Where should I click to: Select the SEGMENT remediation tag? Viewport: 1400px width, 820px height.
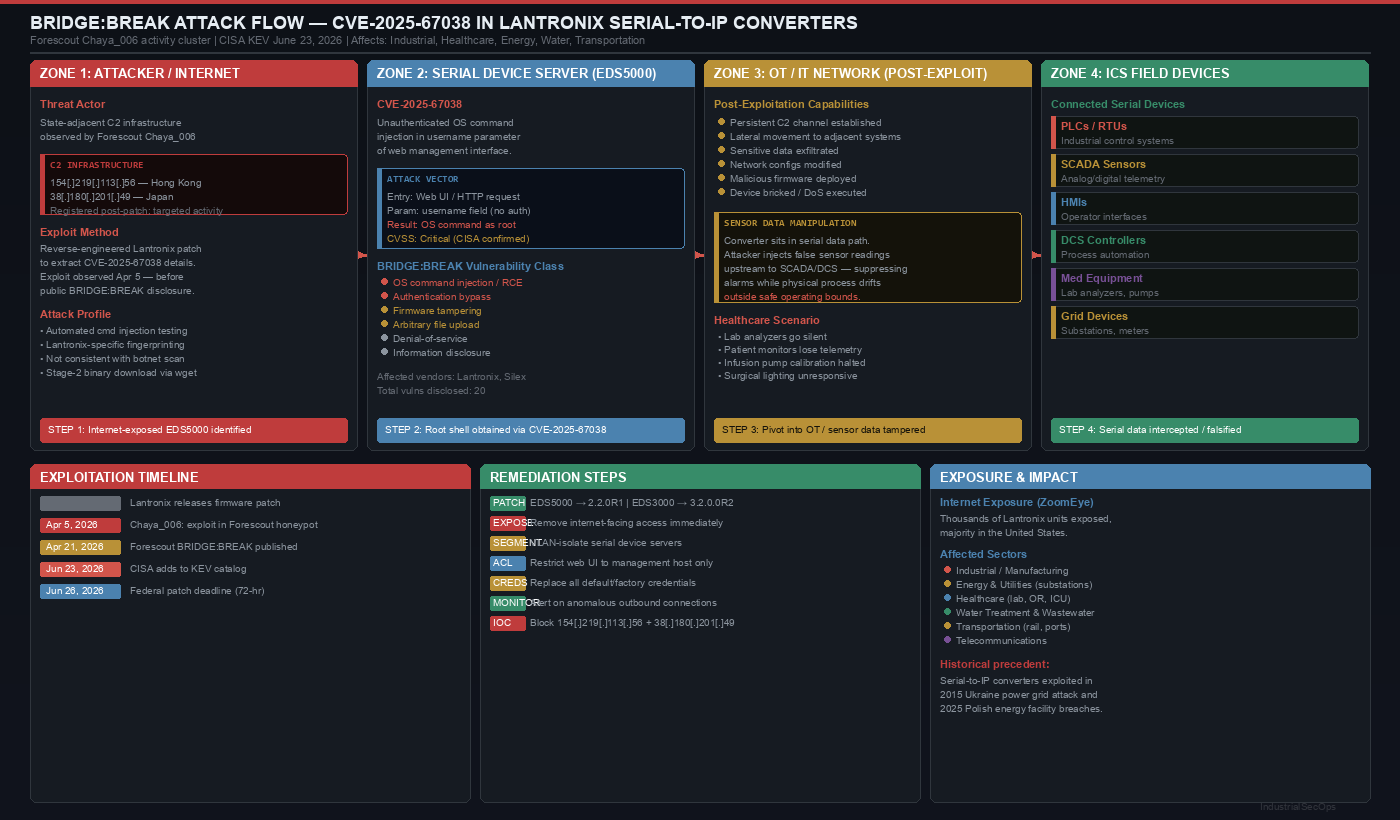click(x=508, y=543)
